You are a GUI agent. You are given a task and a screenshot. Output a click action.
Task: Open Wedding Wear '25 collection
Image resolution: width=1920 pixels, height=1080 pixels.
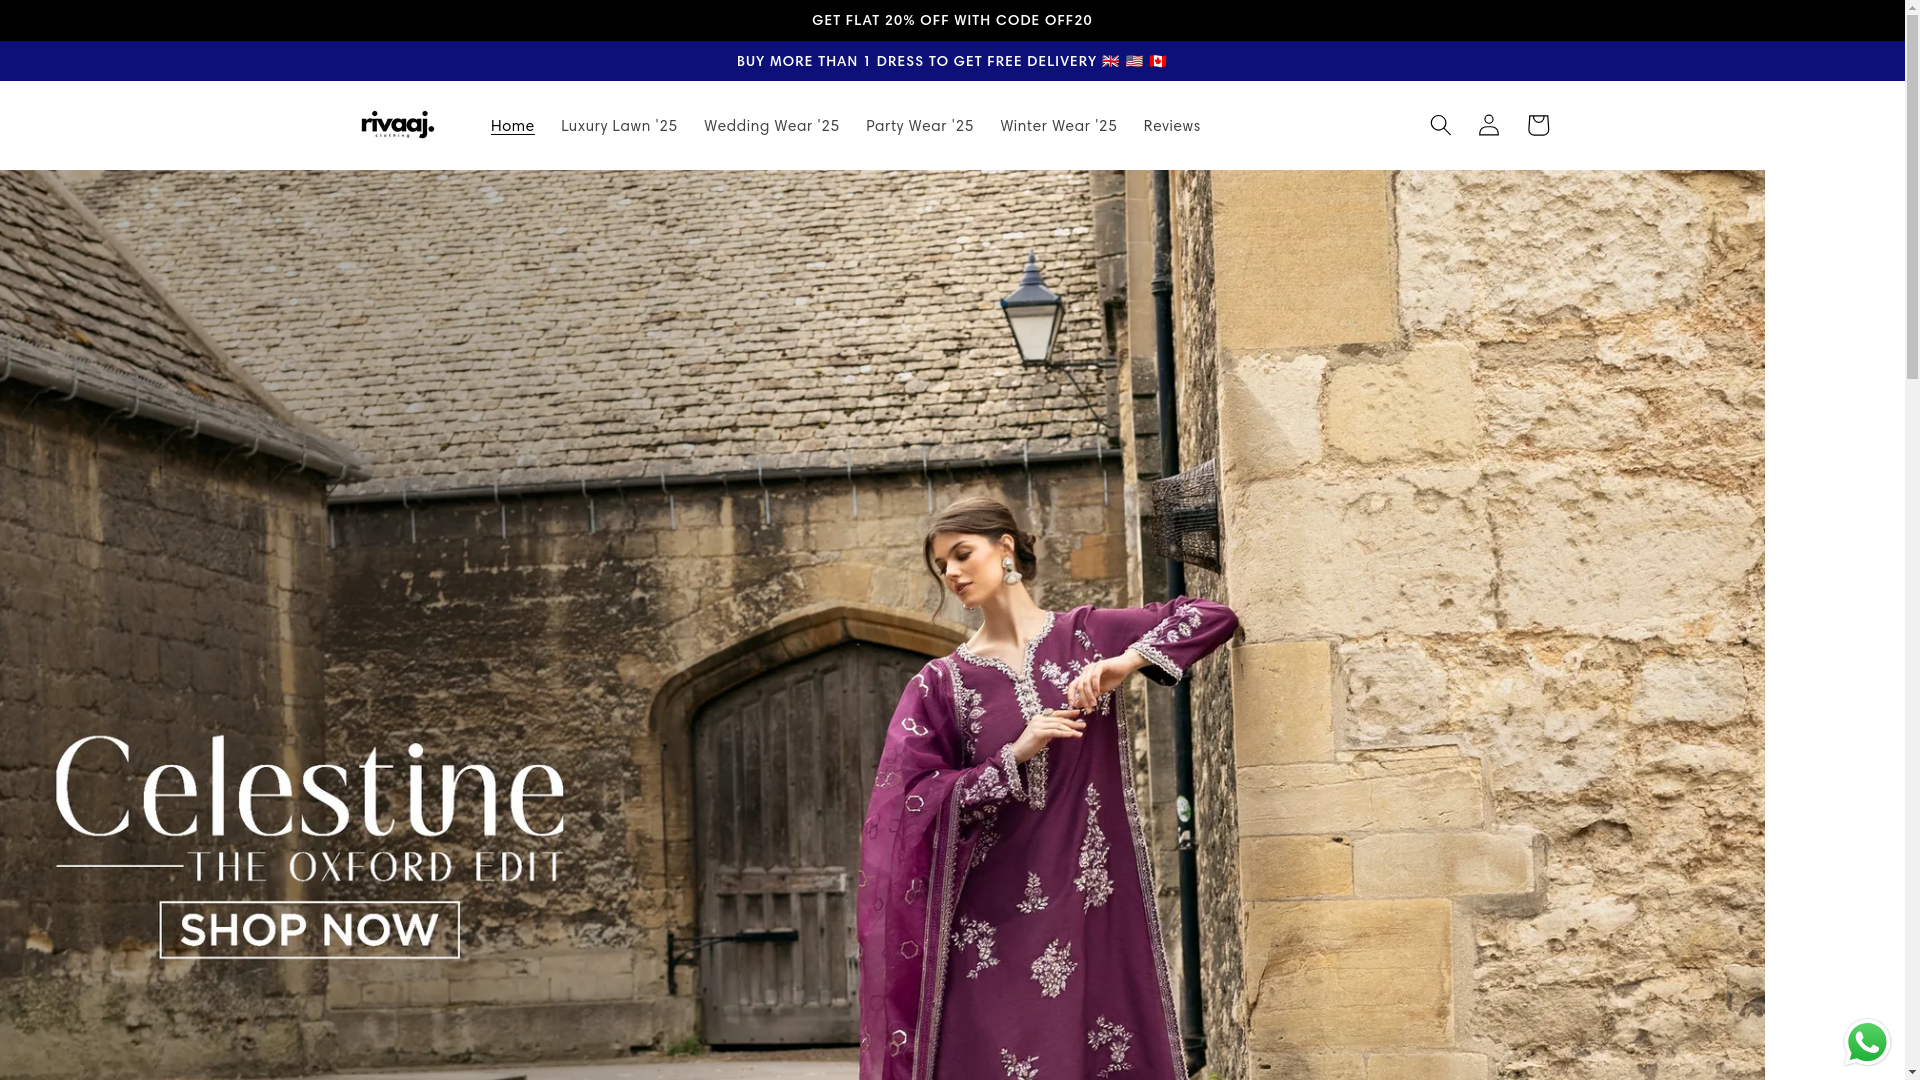click(772, 126)
